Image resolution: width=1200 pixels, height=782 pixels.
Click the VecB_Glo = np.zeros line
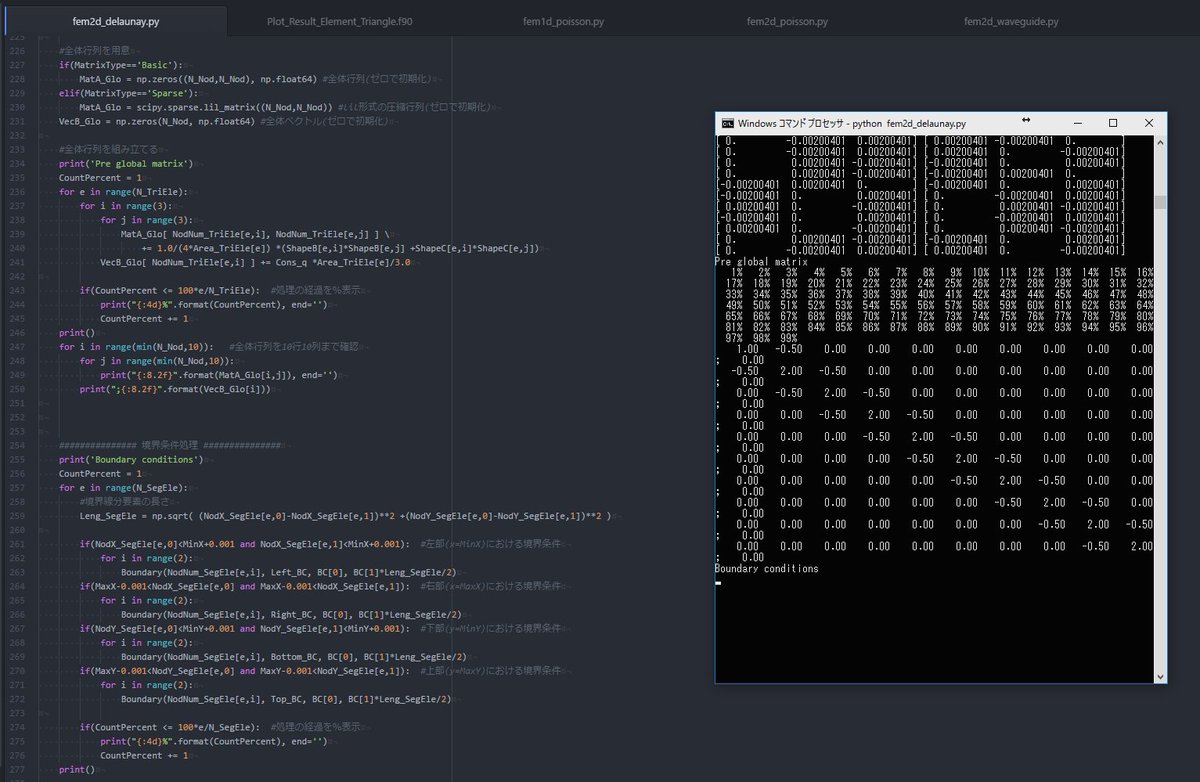click(x=224, y=121)
